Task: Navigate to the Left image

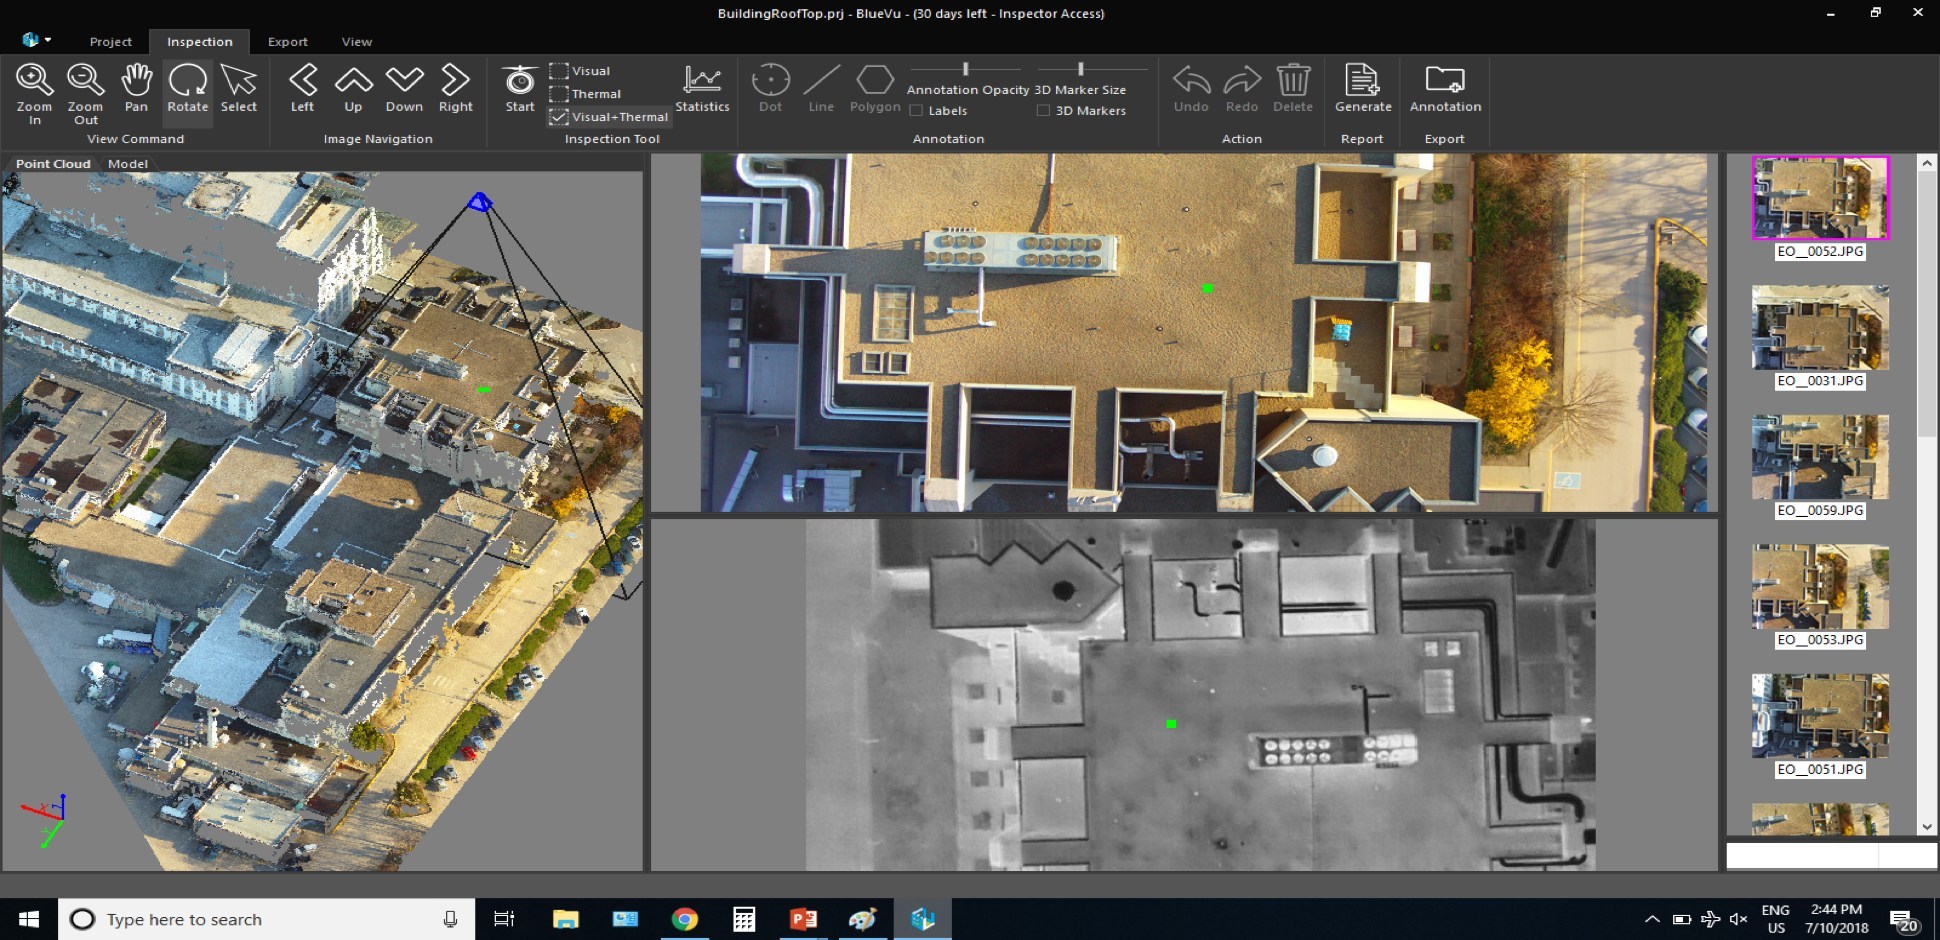Action: click(x=302, y=89)
